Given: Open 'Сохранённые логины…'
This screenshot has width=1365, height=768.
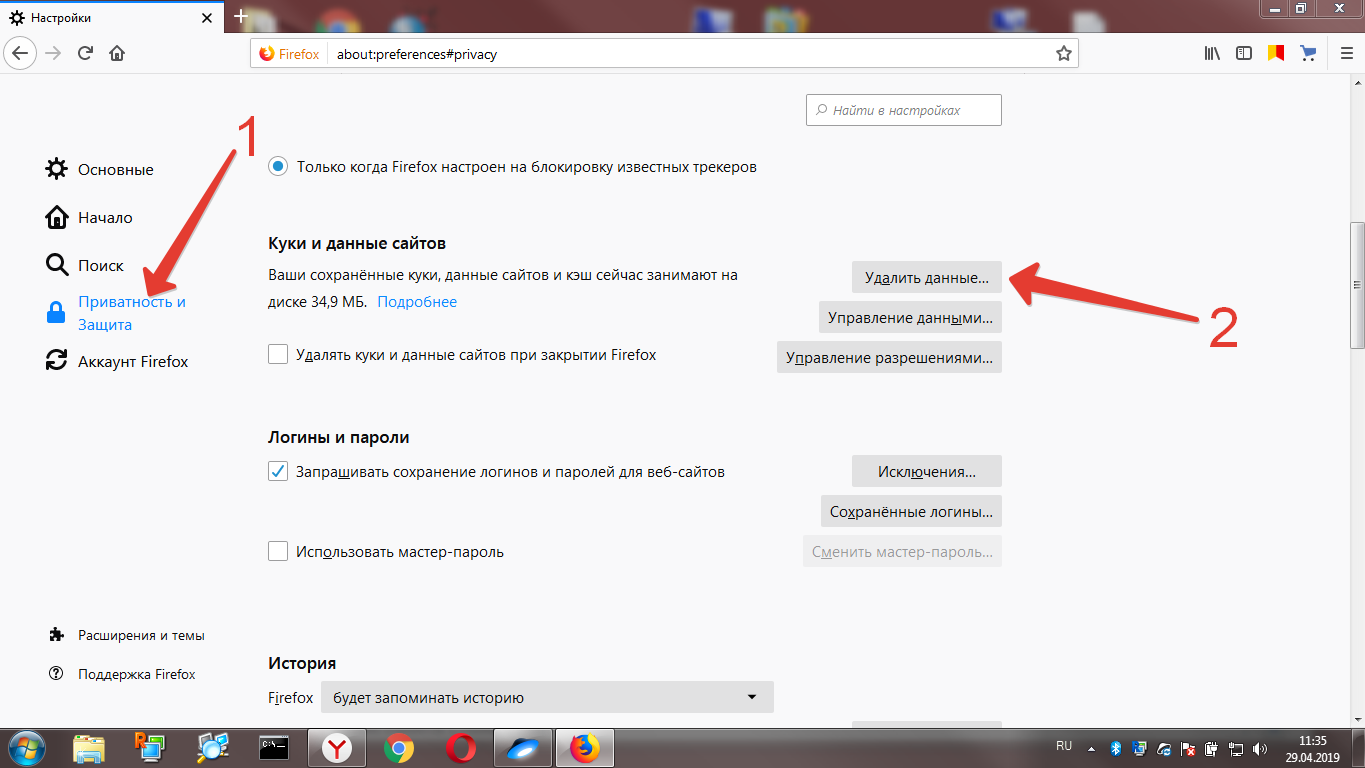Looking at the screenshot, I should (x=911, y=511).
